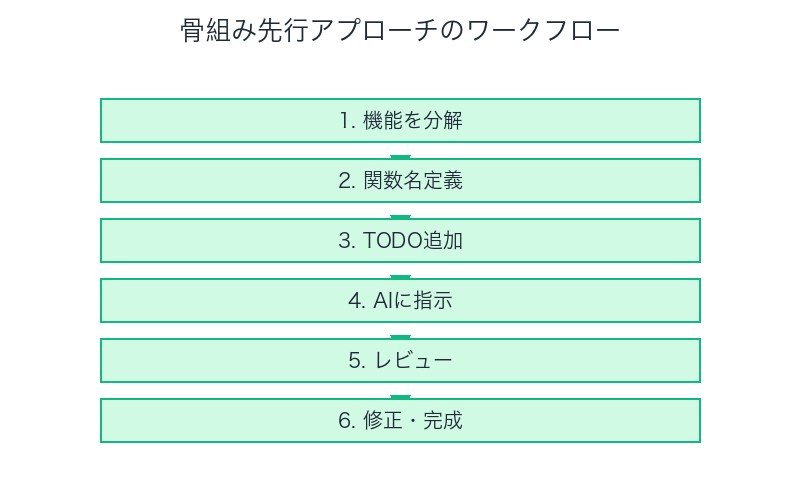Click the '3. TODO追加' step box
The height and width of the screenshot is (500, 800).
coord(400,241)
